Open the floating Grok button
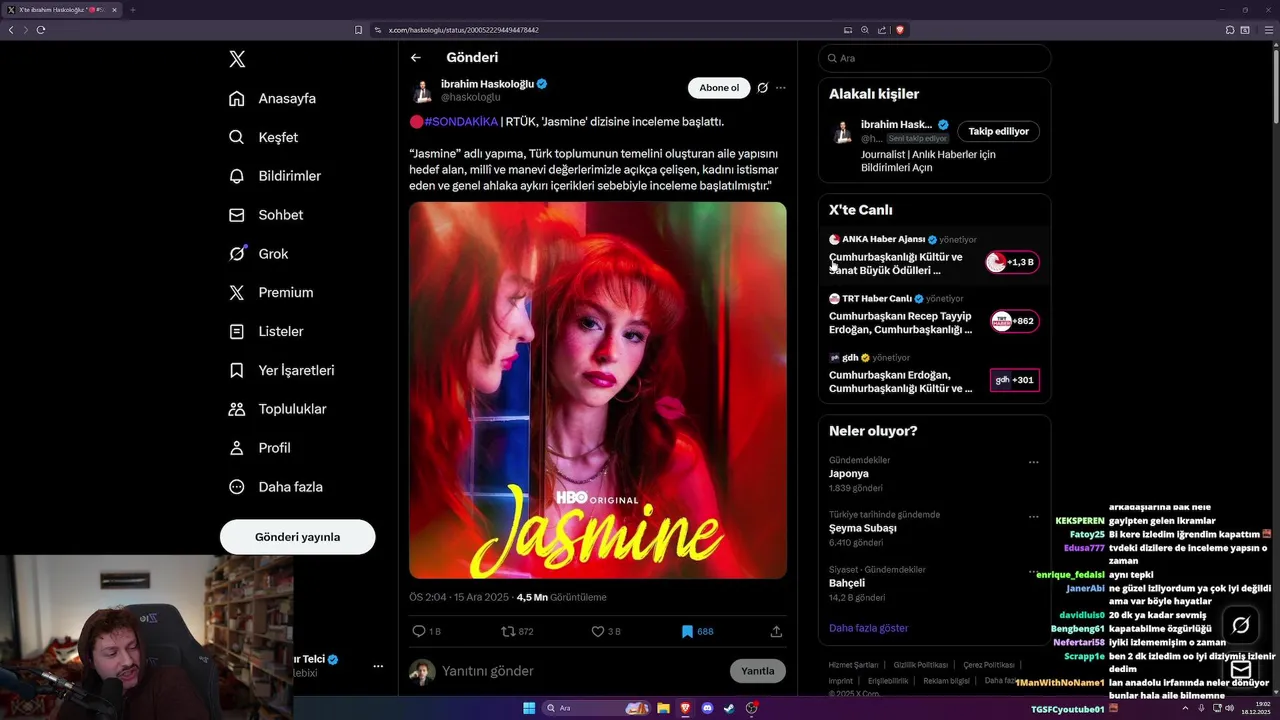 [x=1241, y=625]
